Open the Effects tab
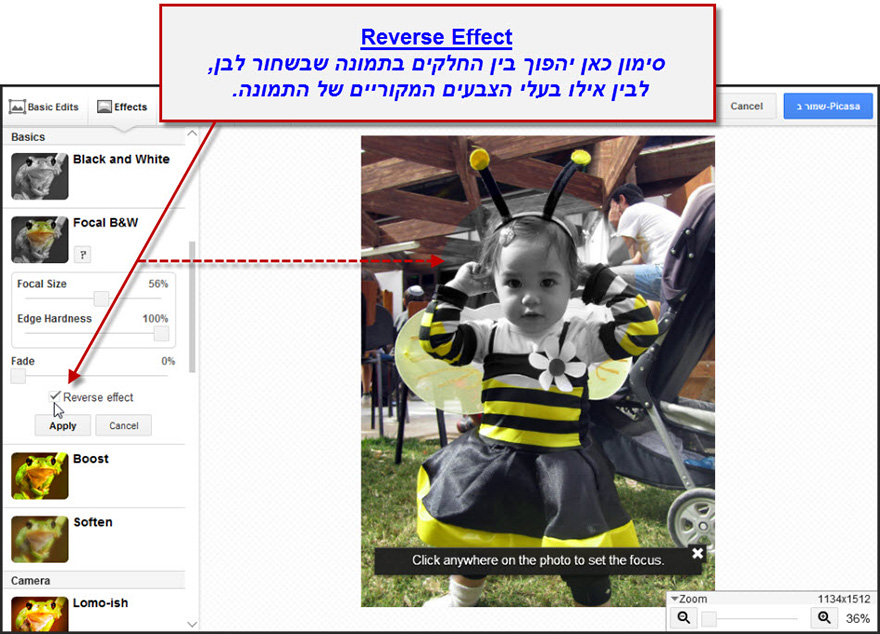This screenshot has height=634, width=880. (x=122, y=107)
